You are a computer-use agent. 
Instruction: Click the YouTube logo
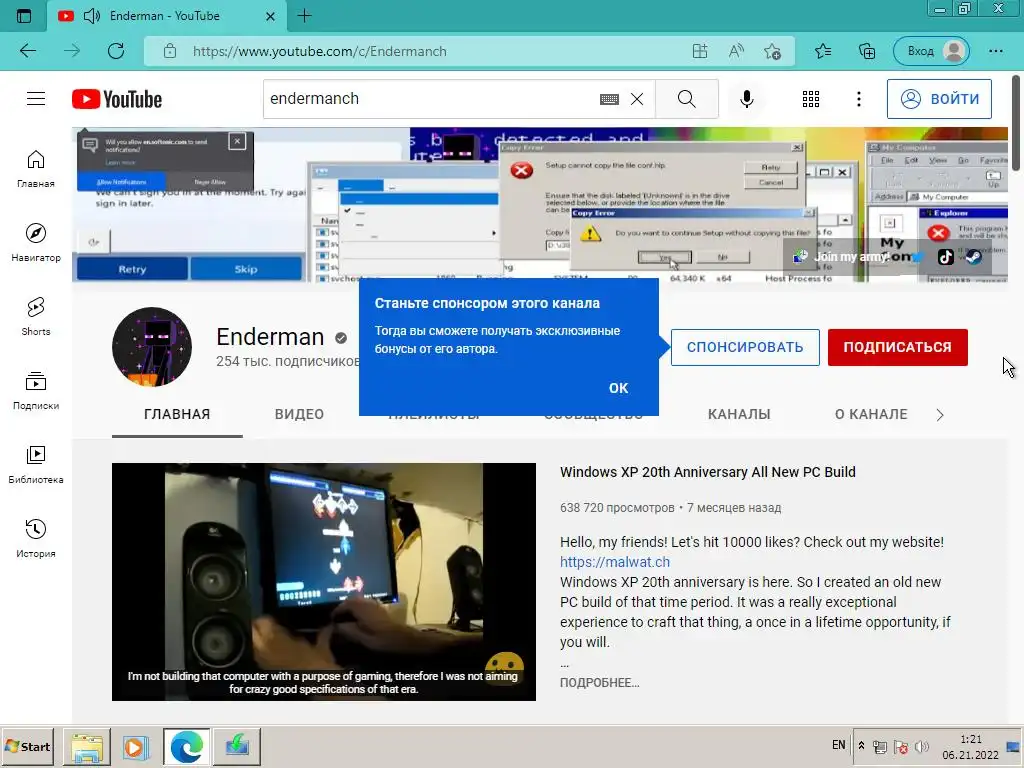tap(117, 99)
